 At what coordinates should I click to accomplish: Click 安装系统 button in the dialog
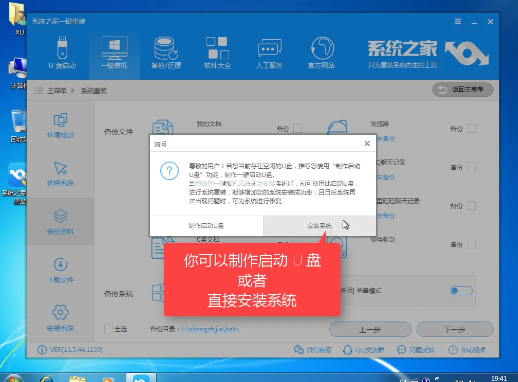(x=319, y=226)
